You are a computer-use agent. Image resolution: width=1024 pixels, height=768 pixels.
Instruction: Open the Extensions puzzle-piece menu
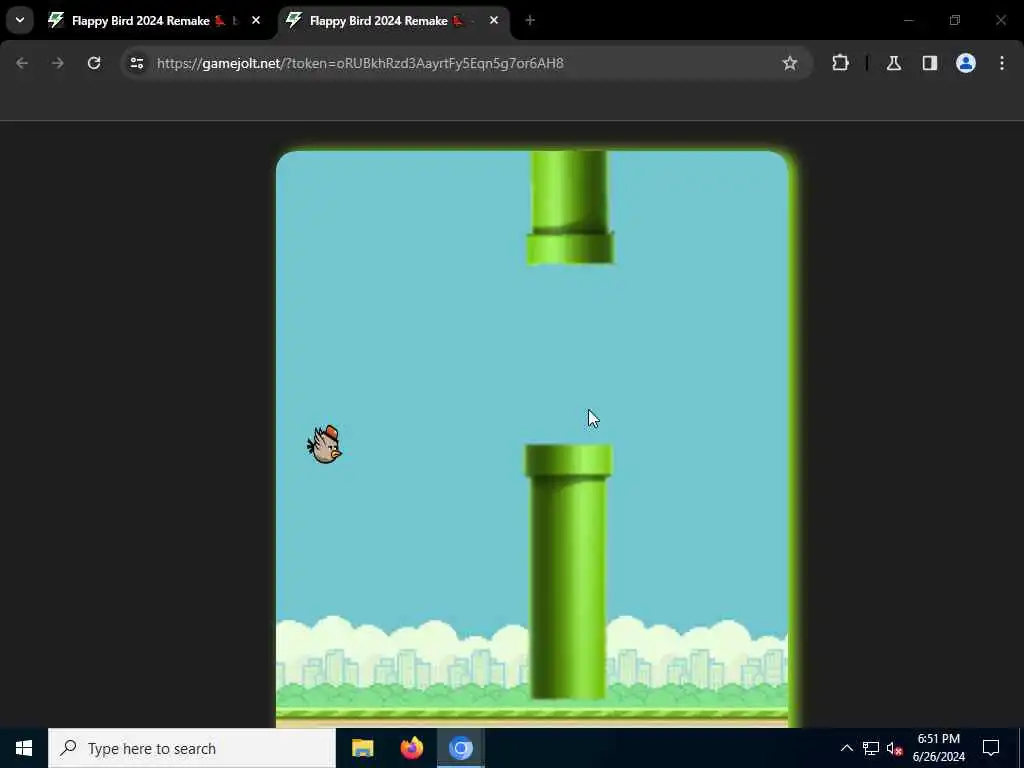coord(840,63)
